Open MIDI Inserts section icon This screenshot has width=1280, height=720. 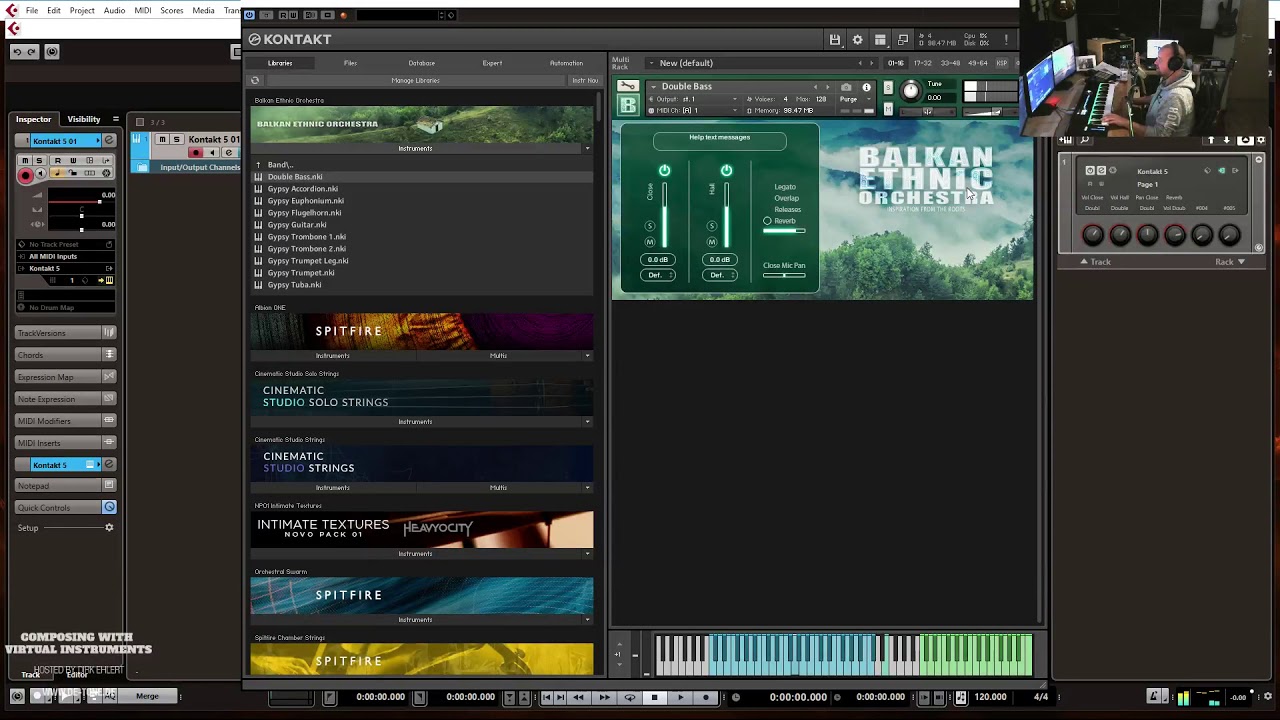click(109, 443)
